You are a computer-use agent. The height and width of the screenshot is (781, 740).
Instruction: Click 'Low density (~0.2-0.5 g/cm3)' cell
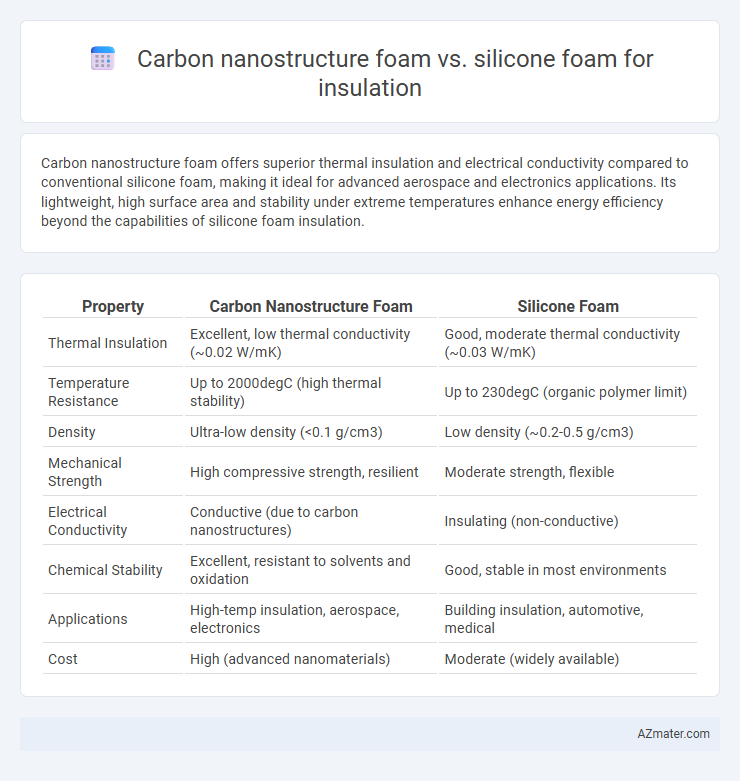568,431
